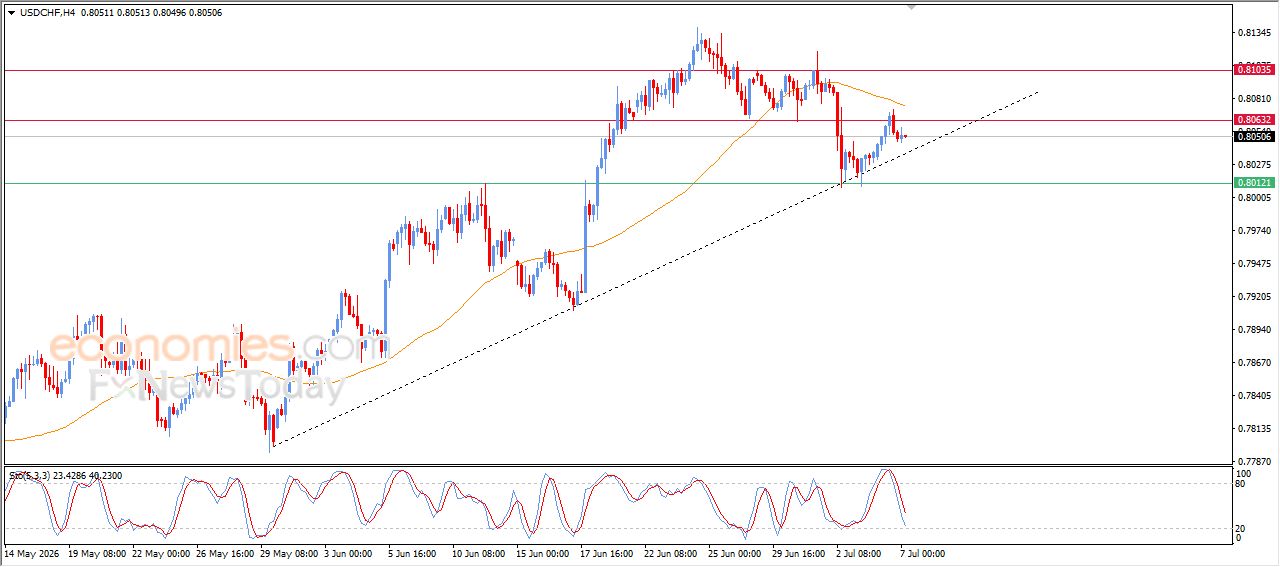Click the FxNewsToday watermark text
Viewport: 1280px width, 567px height.
217,386
